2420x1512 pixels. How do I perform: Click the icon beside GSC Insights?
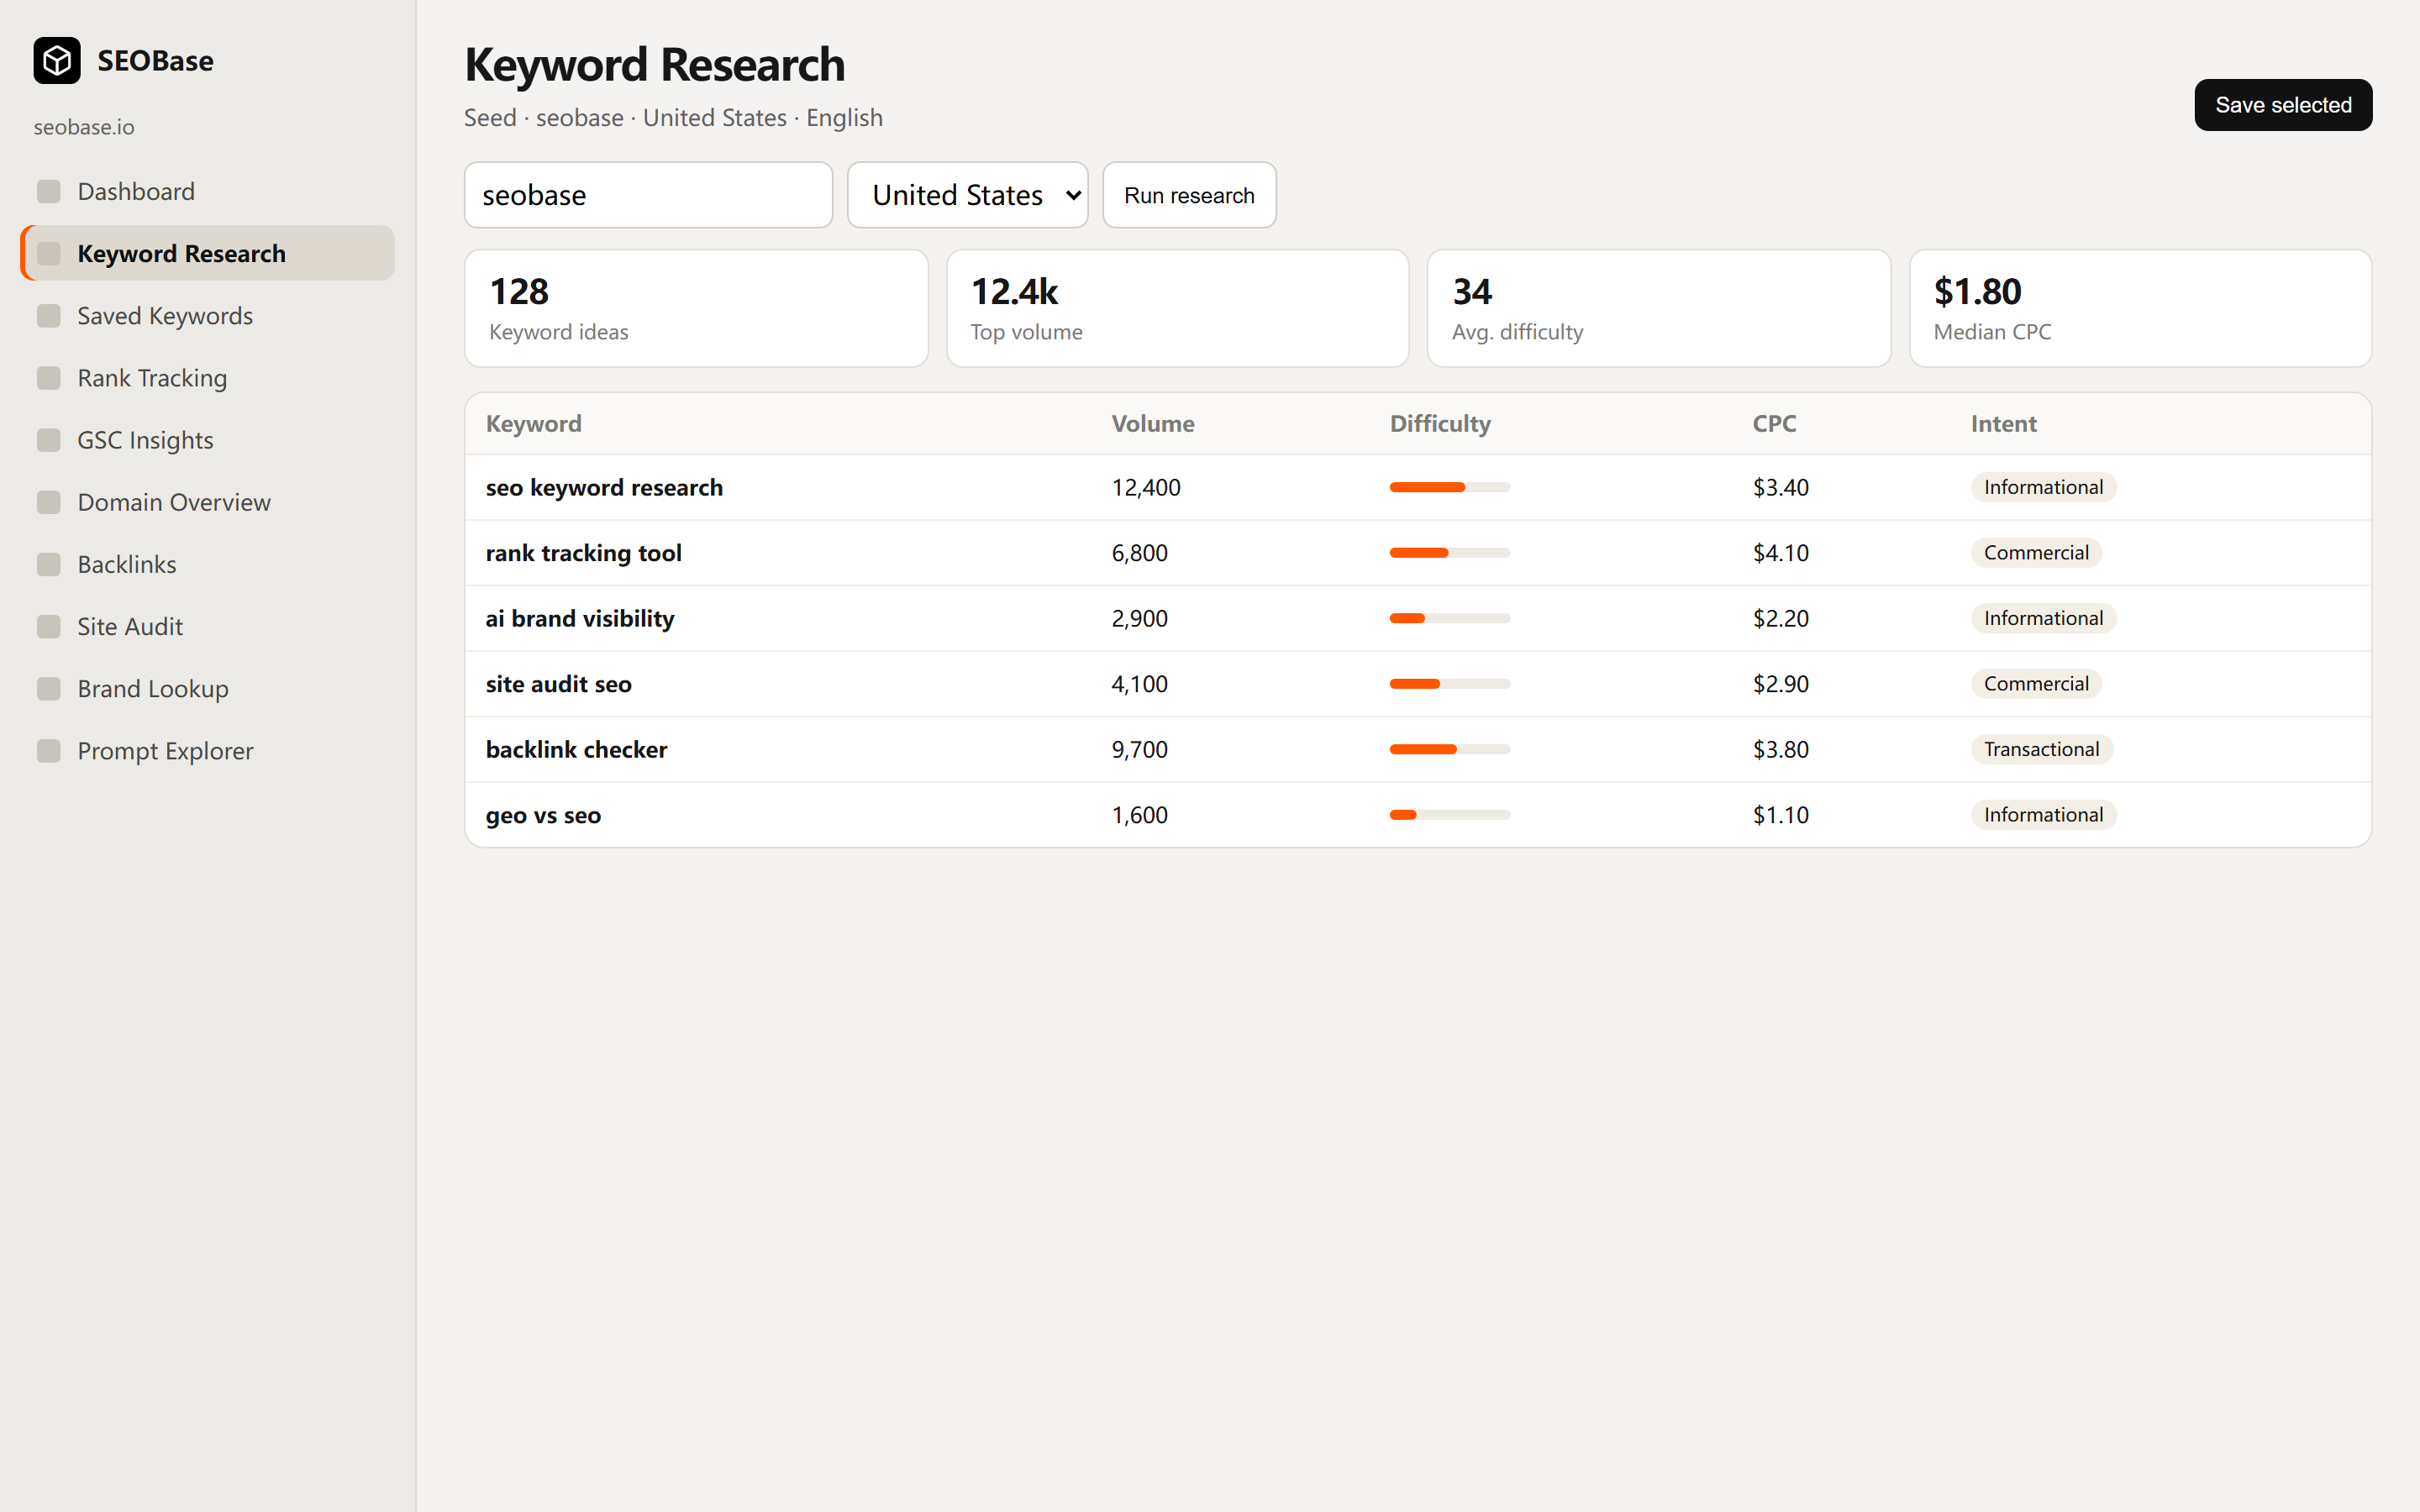(49, 440)
